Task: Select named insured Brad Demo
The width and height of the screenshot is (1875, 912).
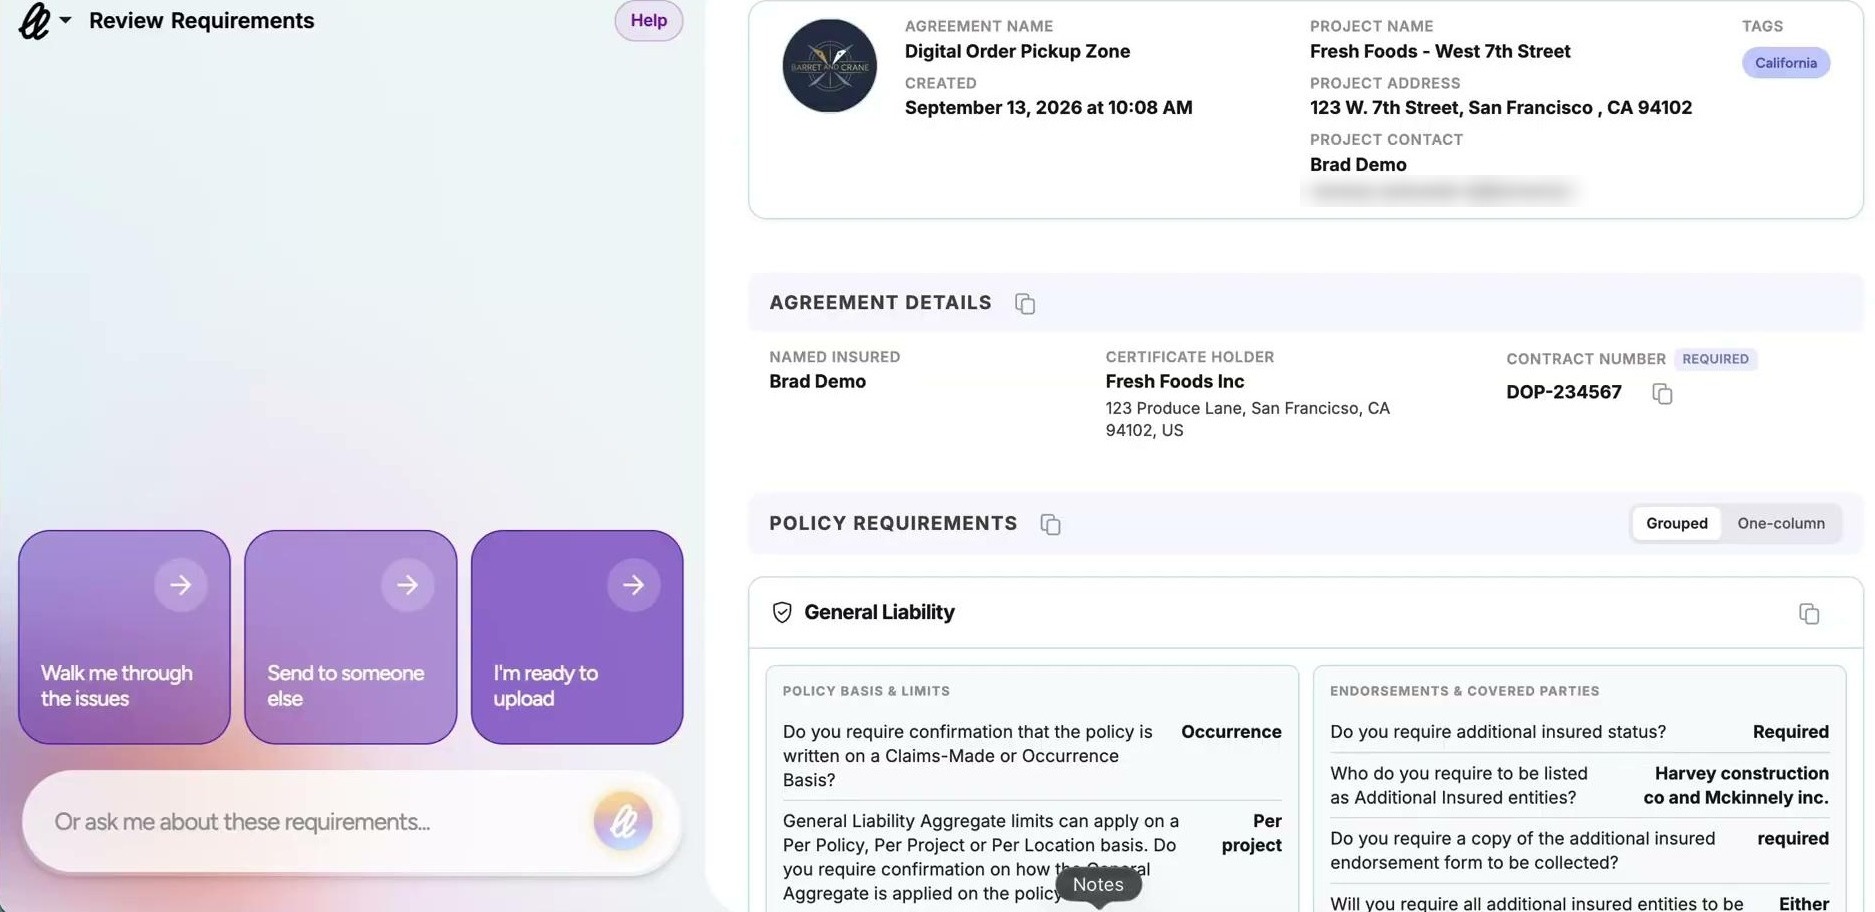Action: [x=817, y=381]
